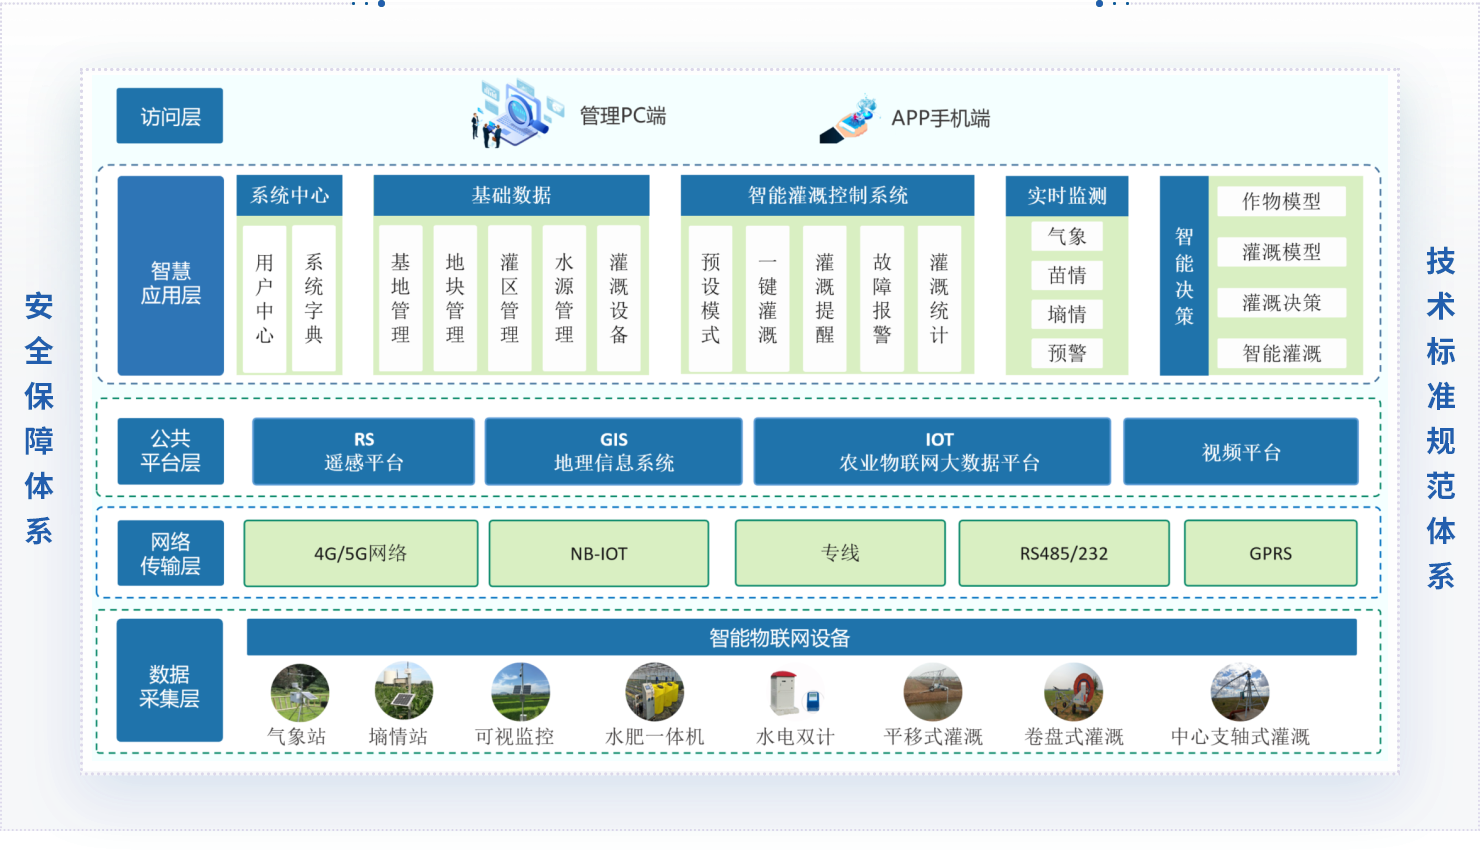Select the 作物模型 item
1480x861 pixels.
(x=1281, y=202)
